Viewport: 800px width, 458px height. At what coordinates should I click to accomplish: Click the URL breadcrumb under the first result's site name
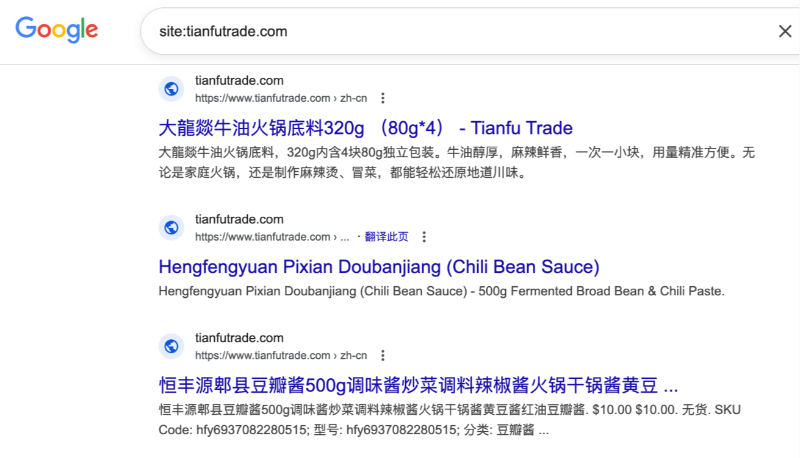pyautogui.click(x=281, y=98)
